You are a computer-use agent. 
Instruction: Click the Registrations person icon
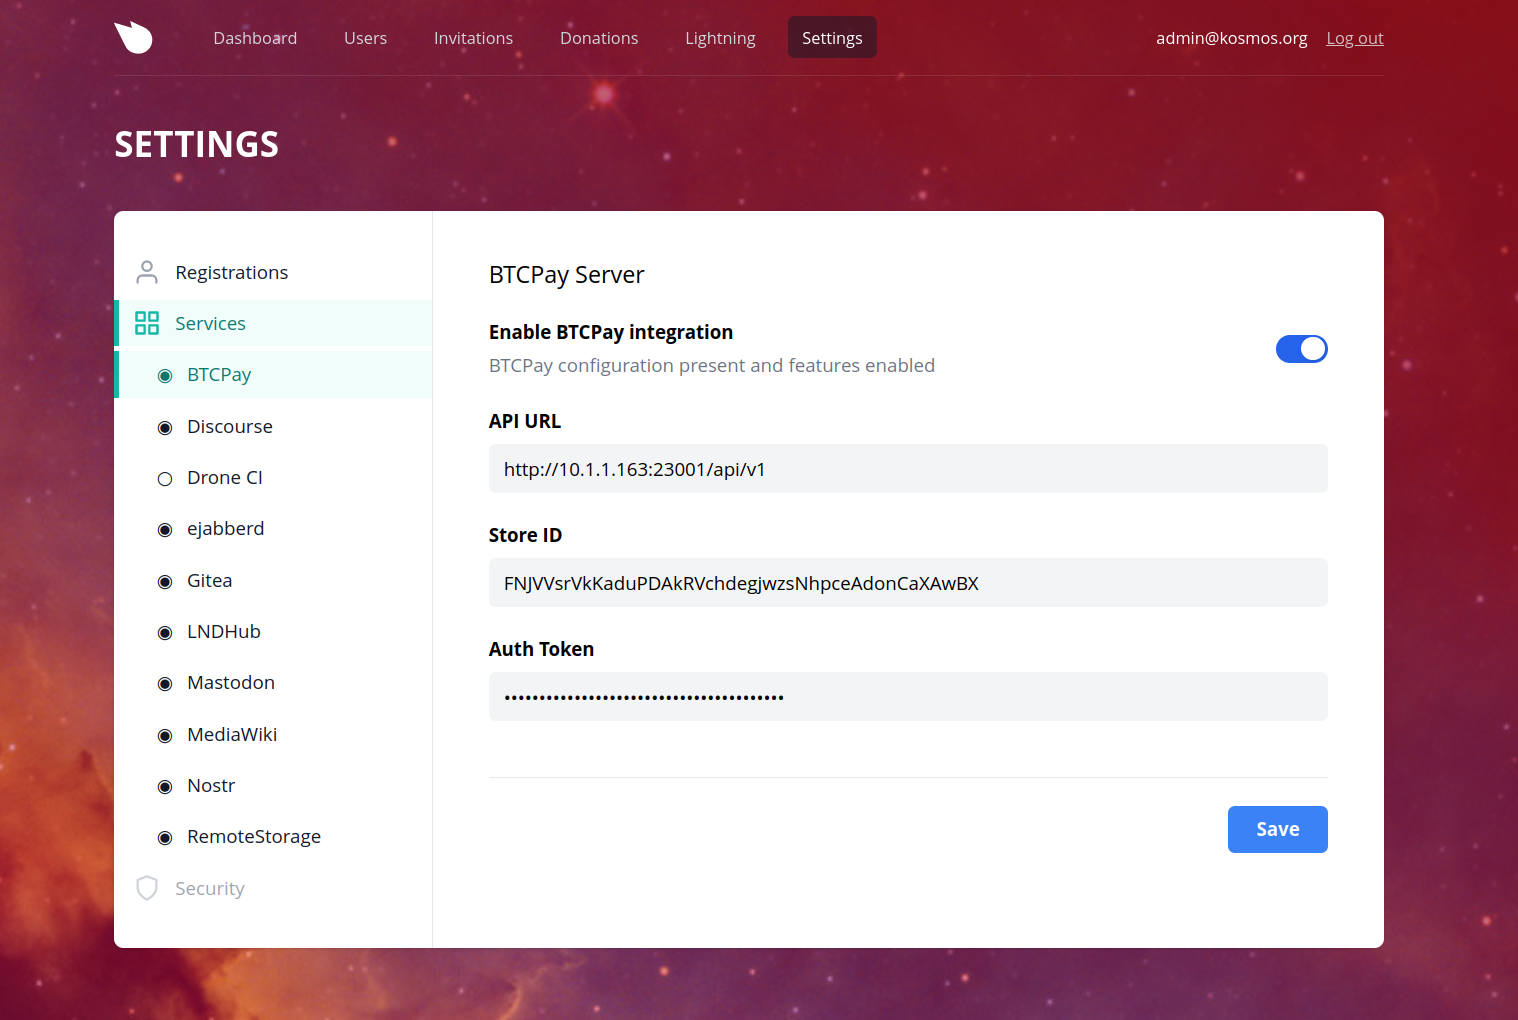click(147, 272)
